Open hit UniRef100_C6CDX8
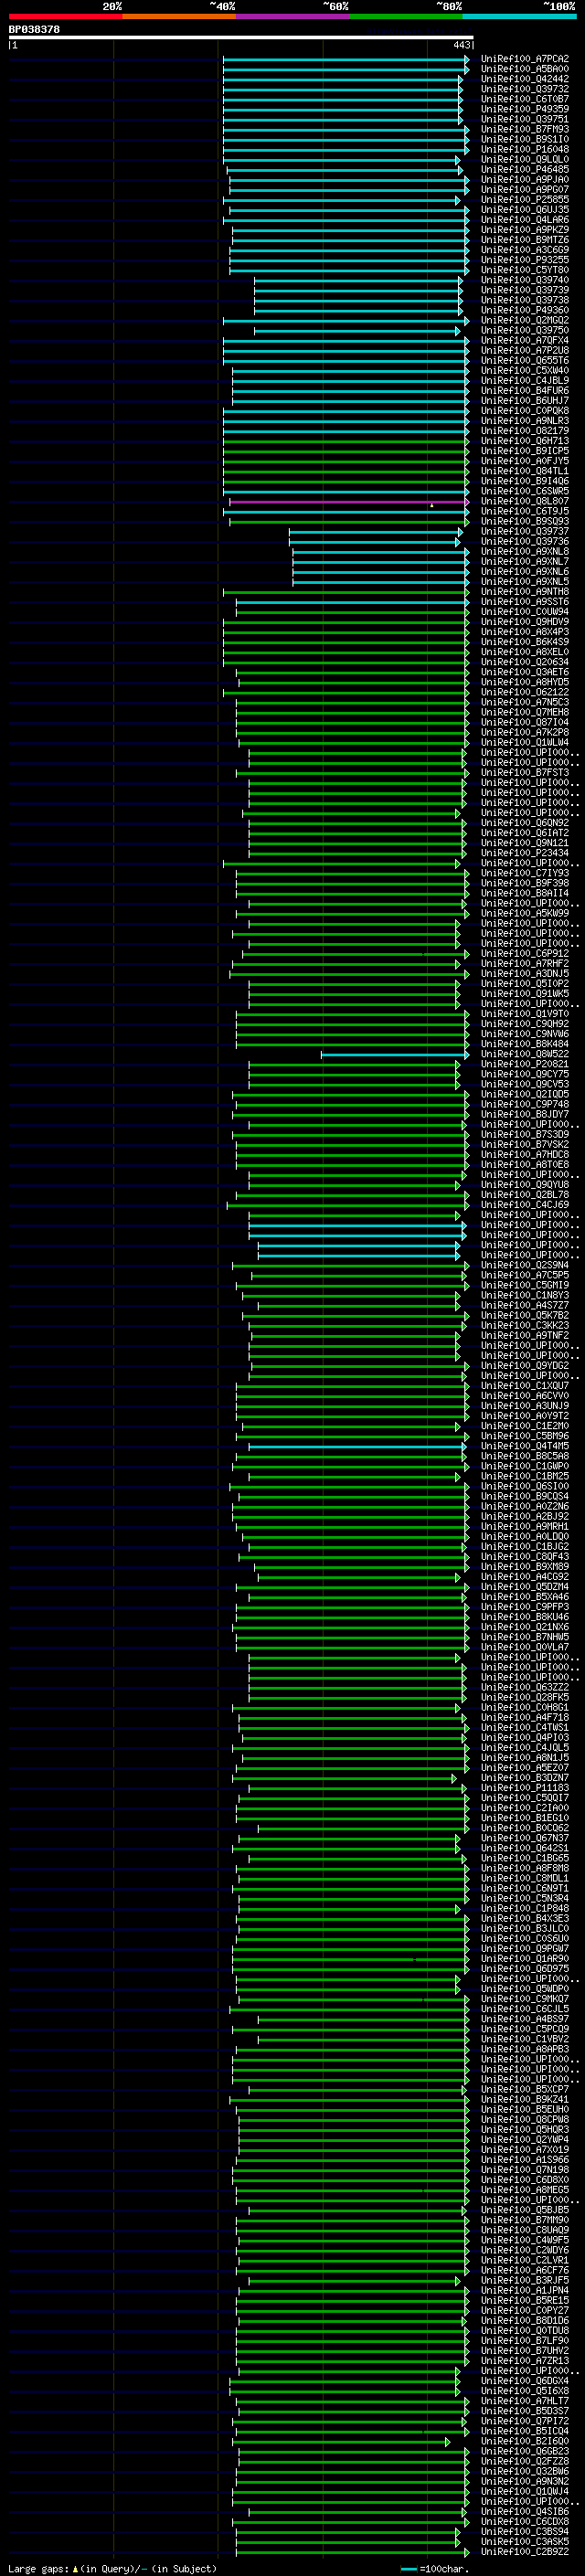This screenshot has height=2576, width=585. [525, 2522]
